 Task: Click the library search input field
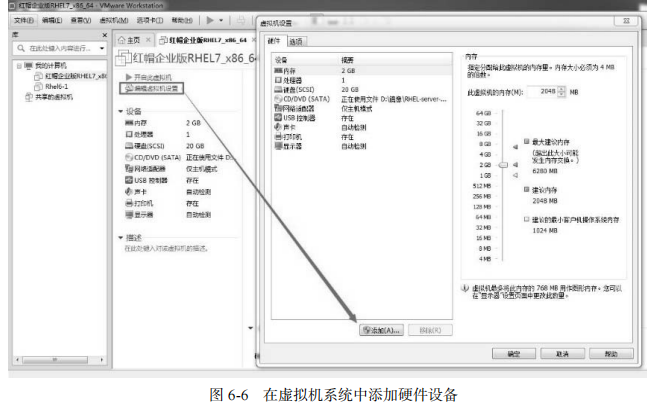(60, 49)
